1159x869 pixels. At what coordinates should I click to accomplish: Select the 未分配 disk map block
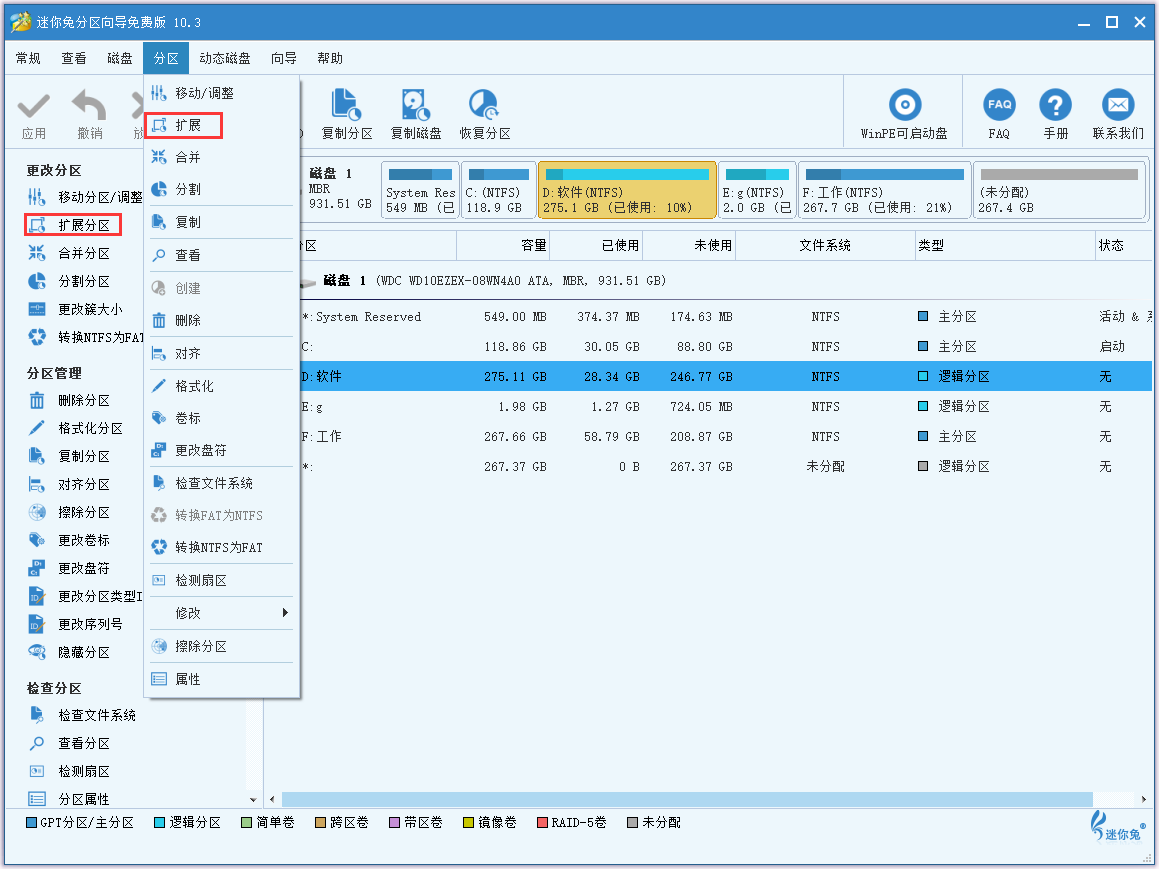1058,191
